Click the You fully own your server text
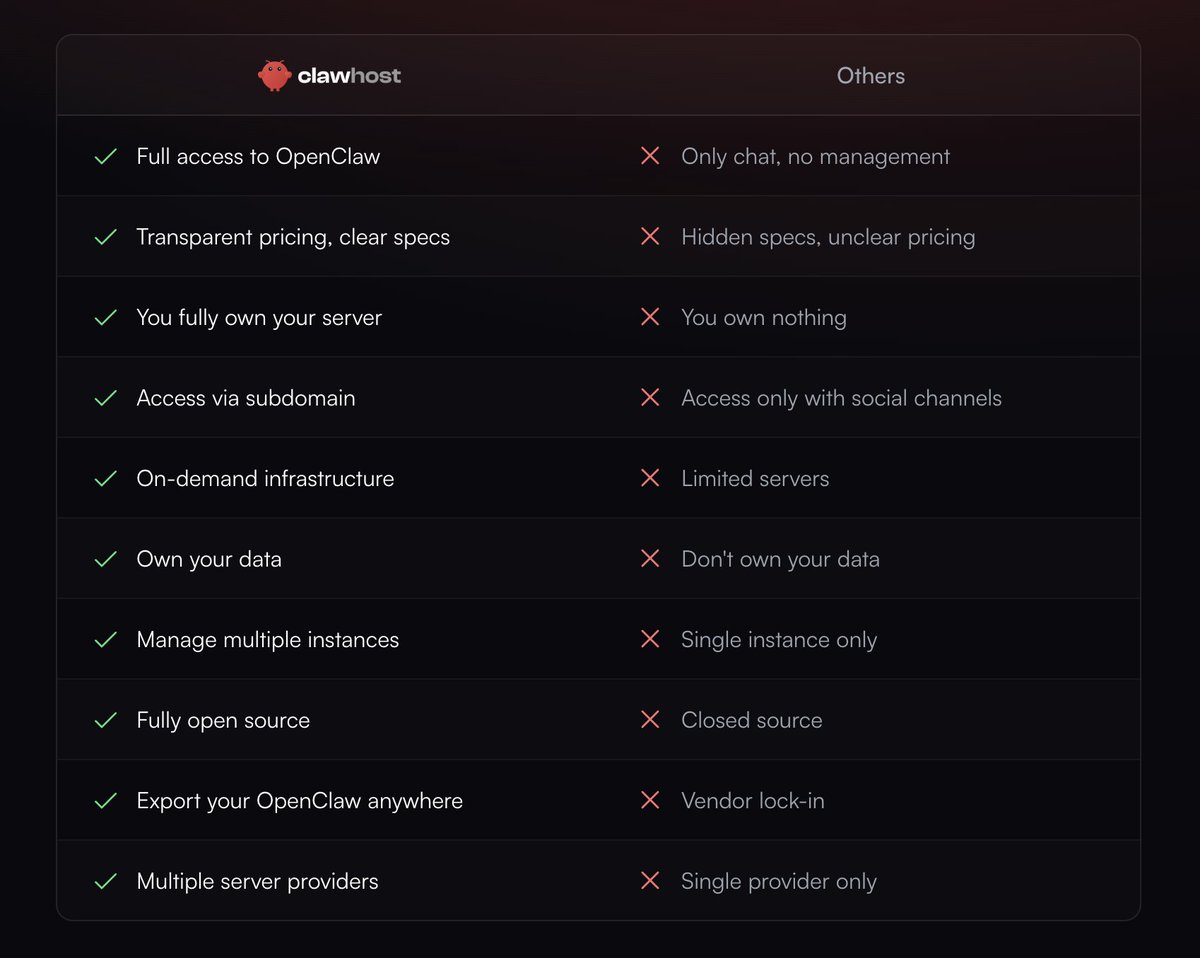The height and width of the screenshot is (958, 1200). pos(259,318)
